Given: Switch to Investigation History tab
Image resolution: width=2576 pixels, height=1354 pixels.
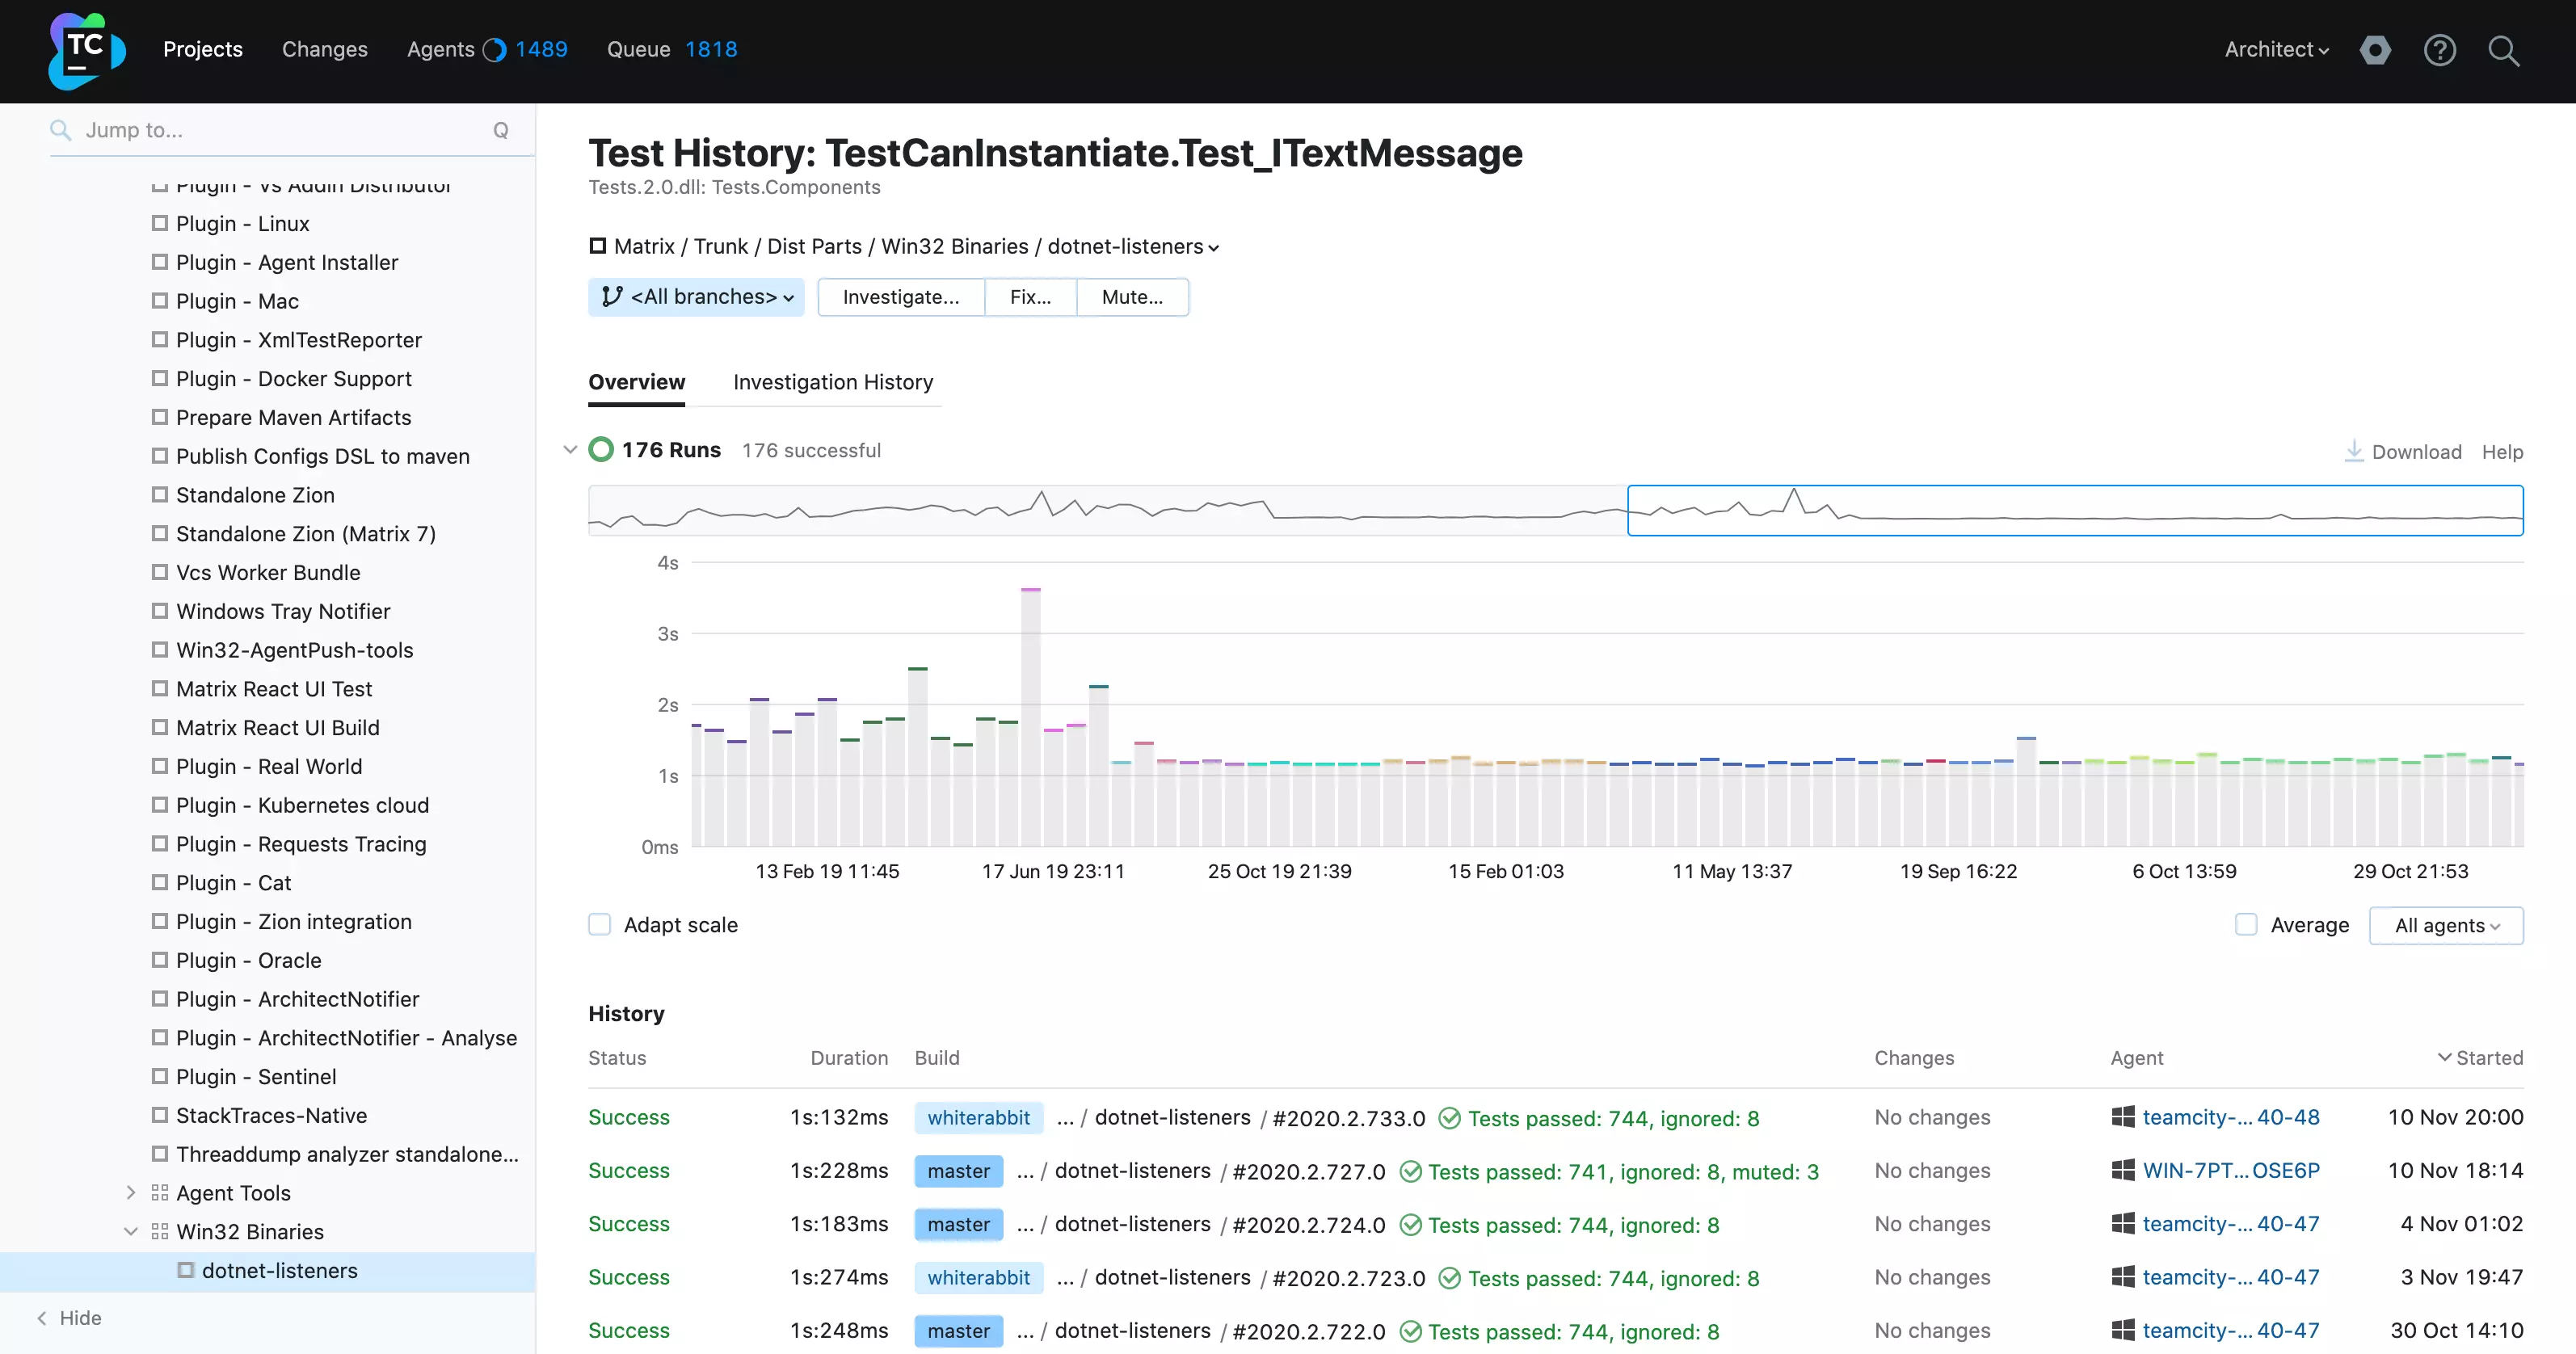Looking at the screenshot, I should coord(832,382).
